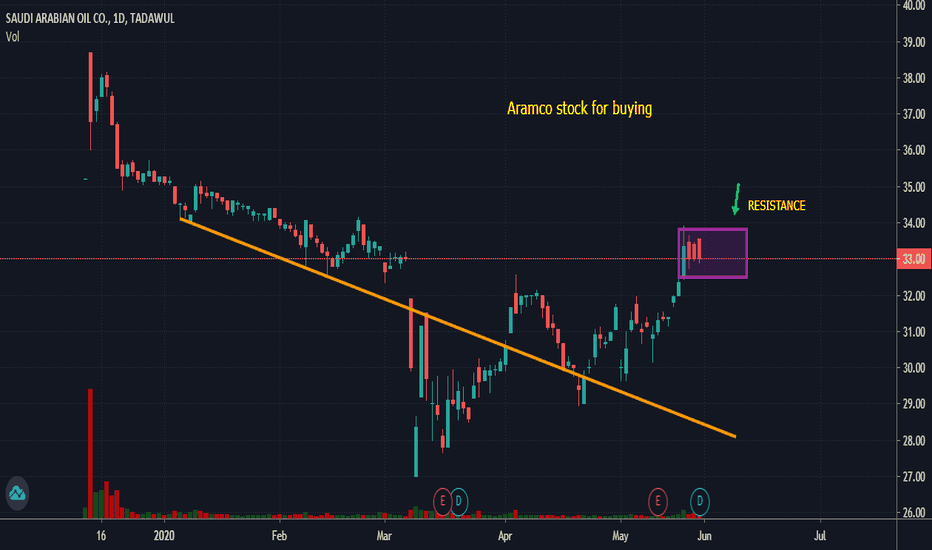Image resolution: width=932 pixels, height=550 pixels.
Task: Select the purple resistance zone rectangle
Action: [x=713, y=253]
